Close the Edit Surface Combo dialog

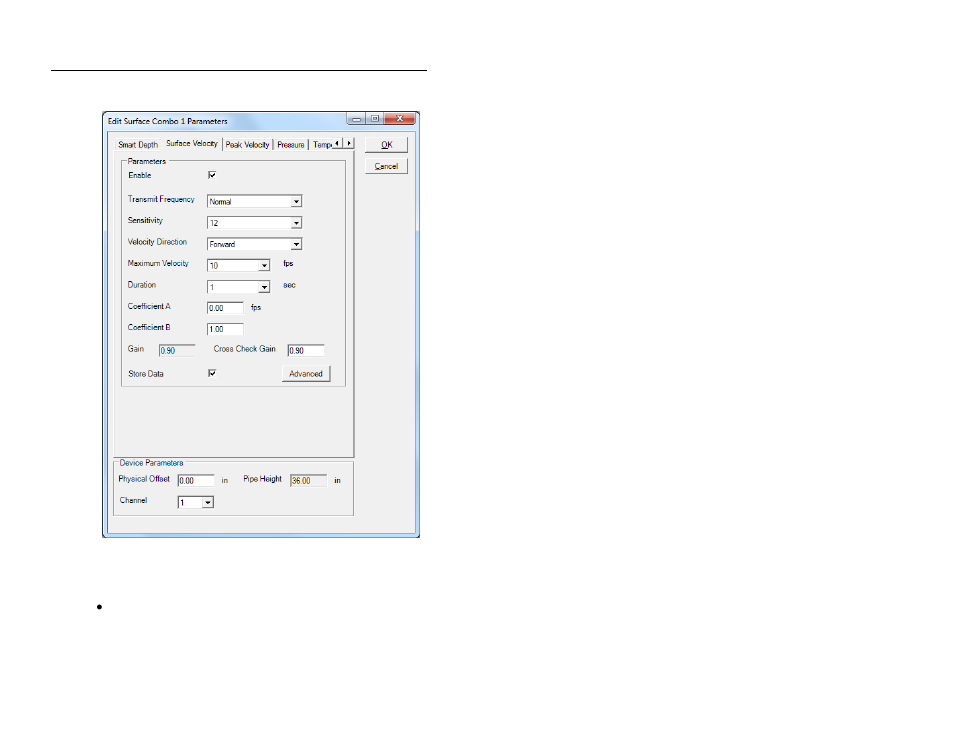point(400,119)
